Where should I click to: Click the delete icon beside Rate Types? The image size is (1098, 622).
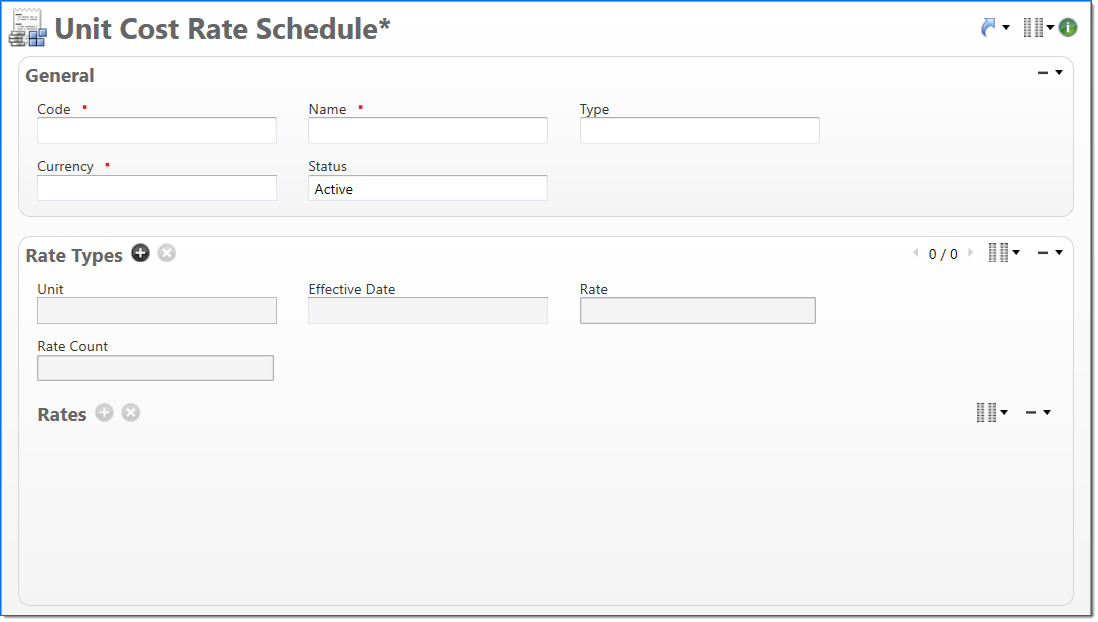(x=167, y=254)
